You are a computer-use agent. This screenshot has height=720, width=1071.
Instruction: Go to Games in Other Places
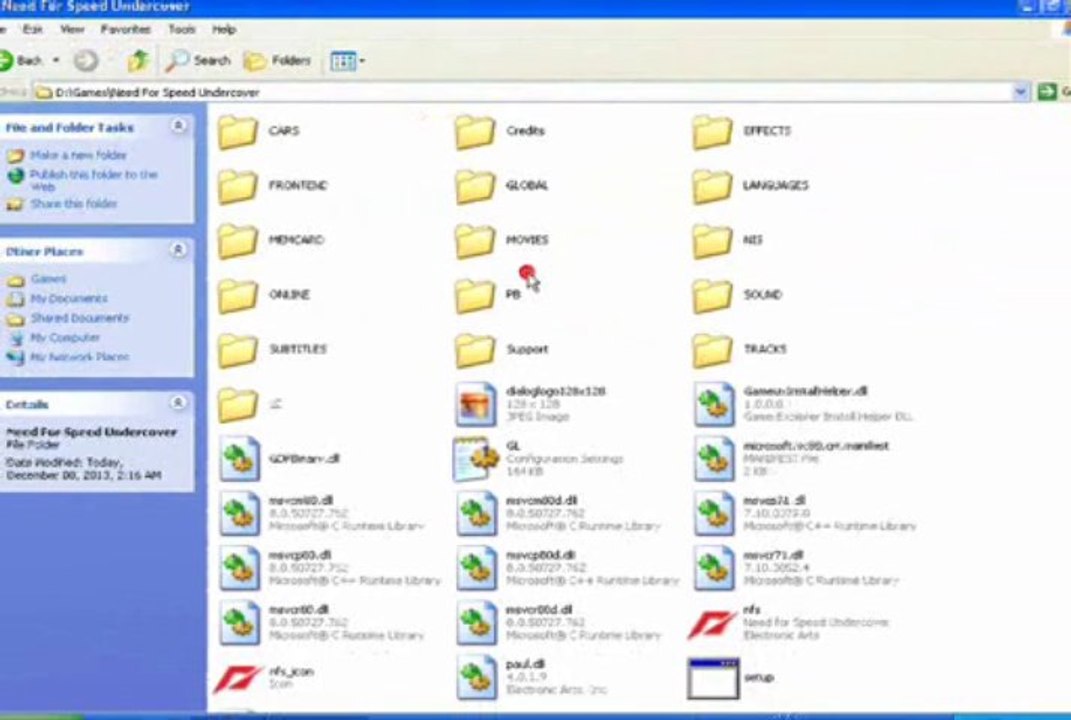(48, 279)
